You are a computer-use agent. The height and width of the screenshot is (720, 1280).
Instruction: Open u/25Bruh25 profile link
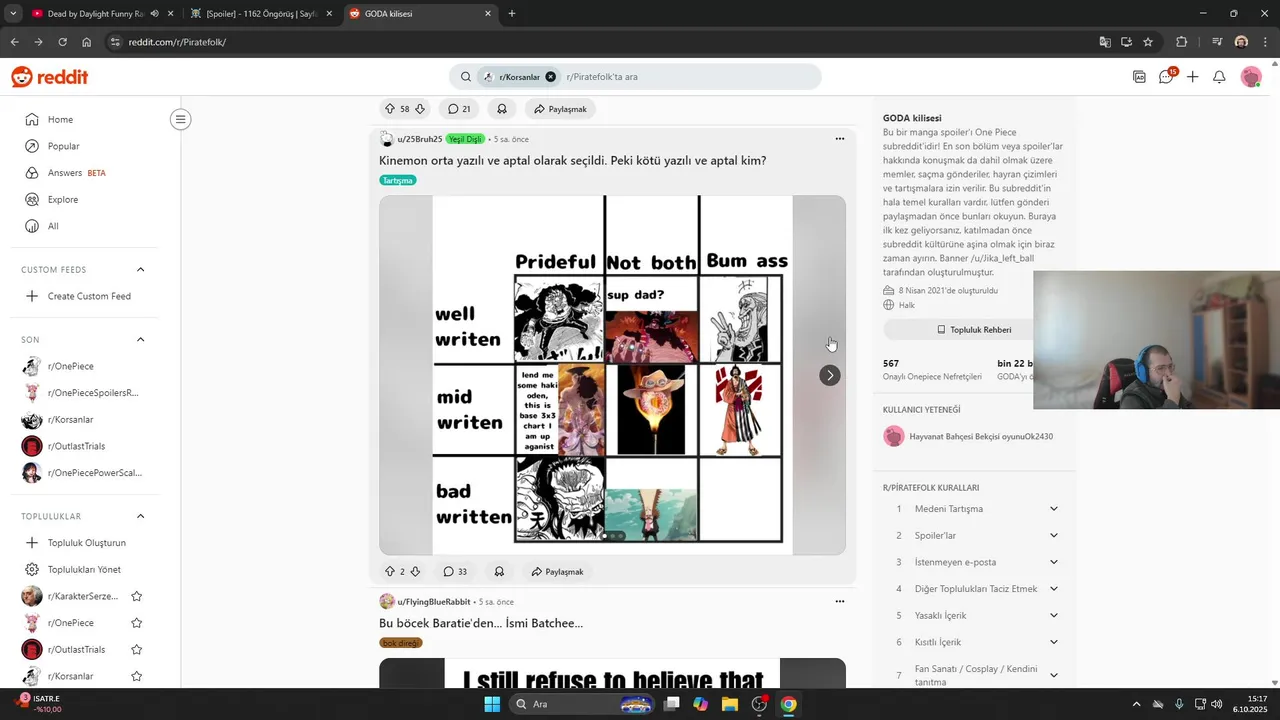(419, 139)
